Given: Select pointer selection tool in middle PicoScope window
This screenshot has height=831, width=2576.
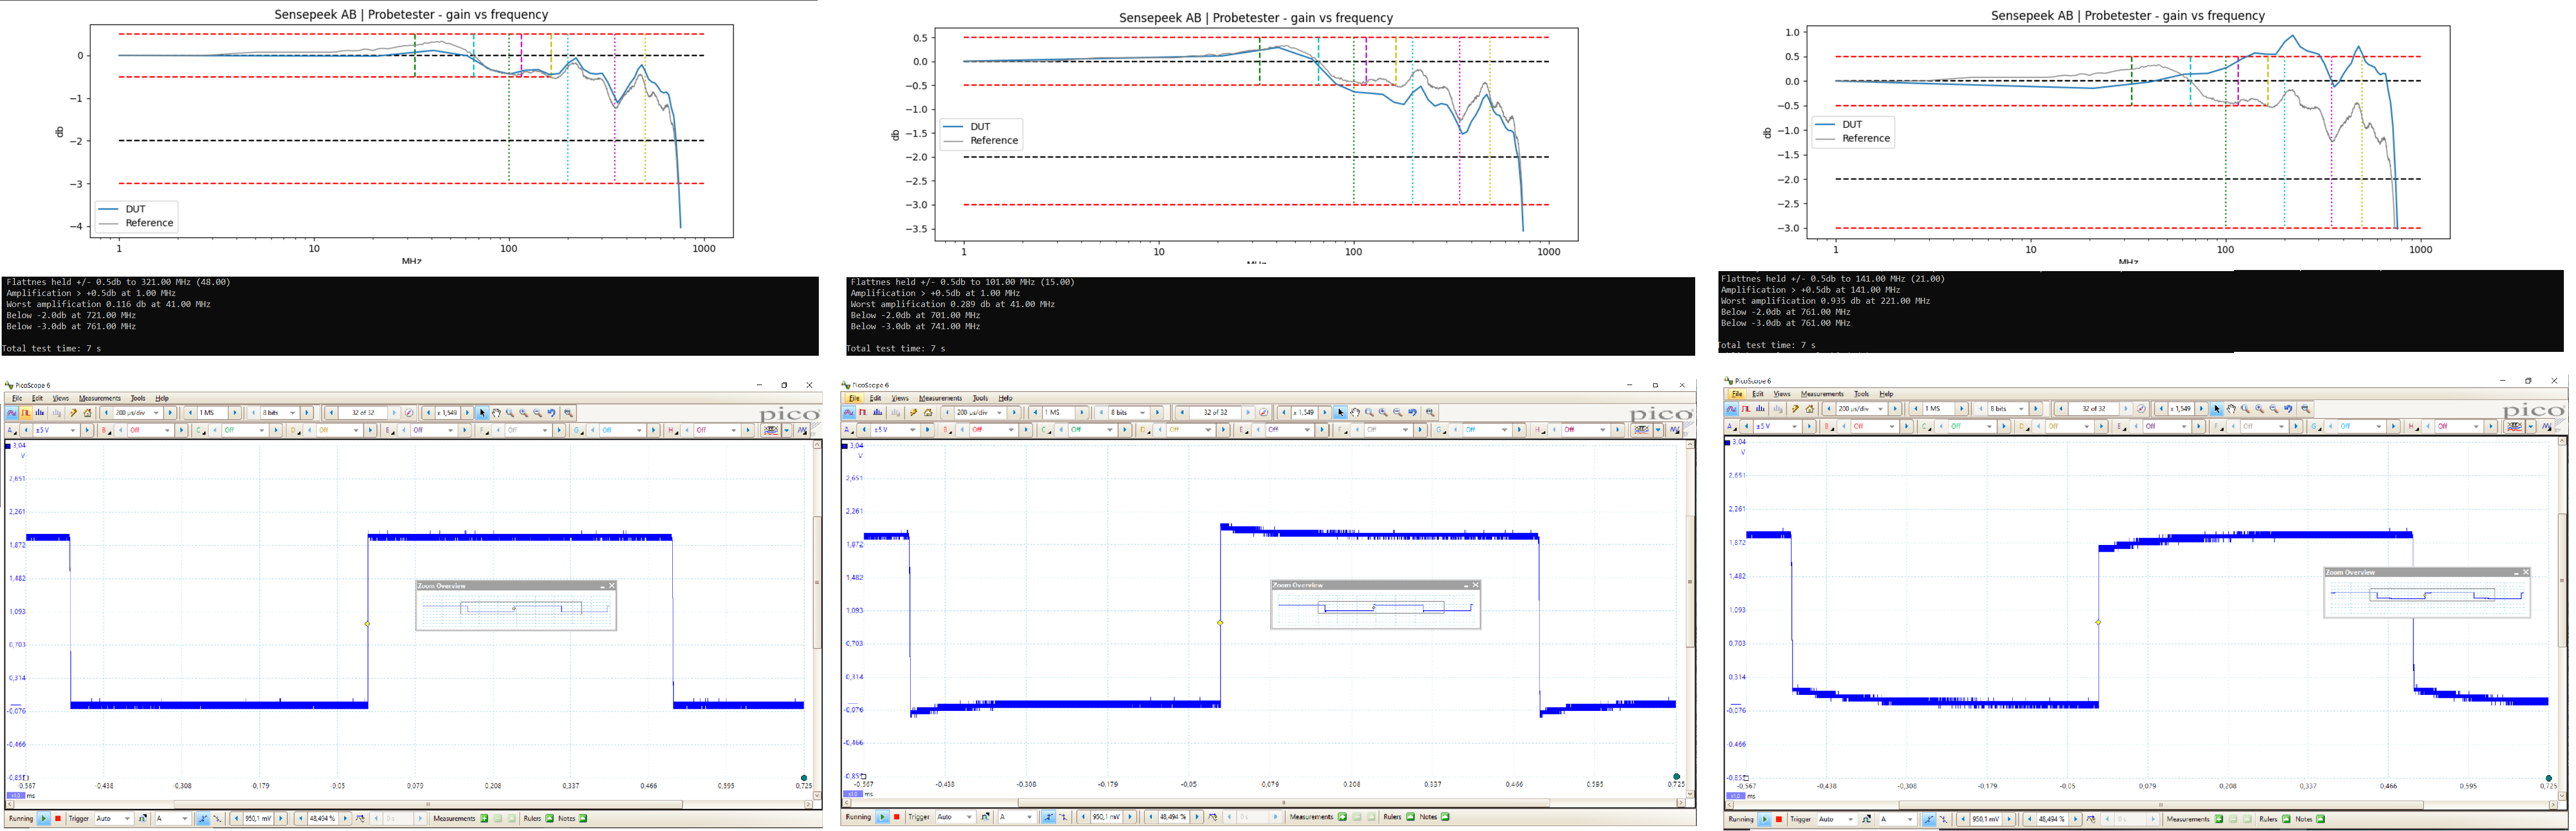Looking at the screenshot, I should click(1341, 413).
